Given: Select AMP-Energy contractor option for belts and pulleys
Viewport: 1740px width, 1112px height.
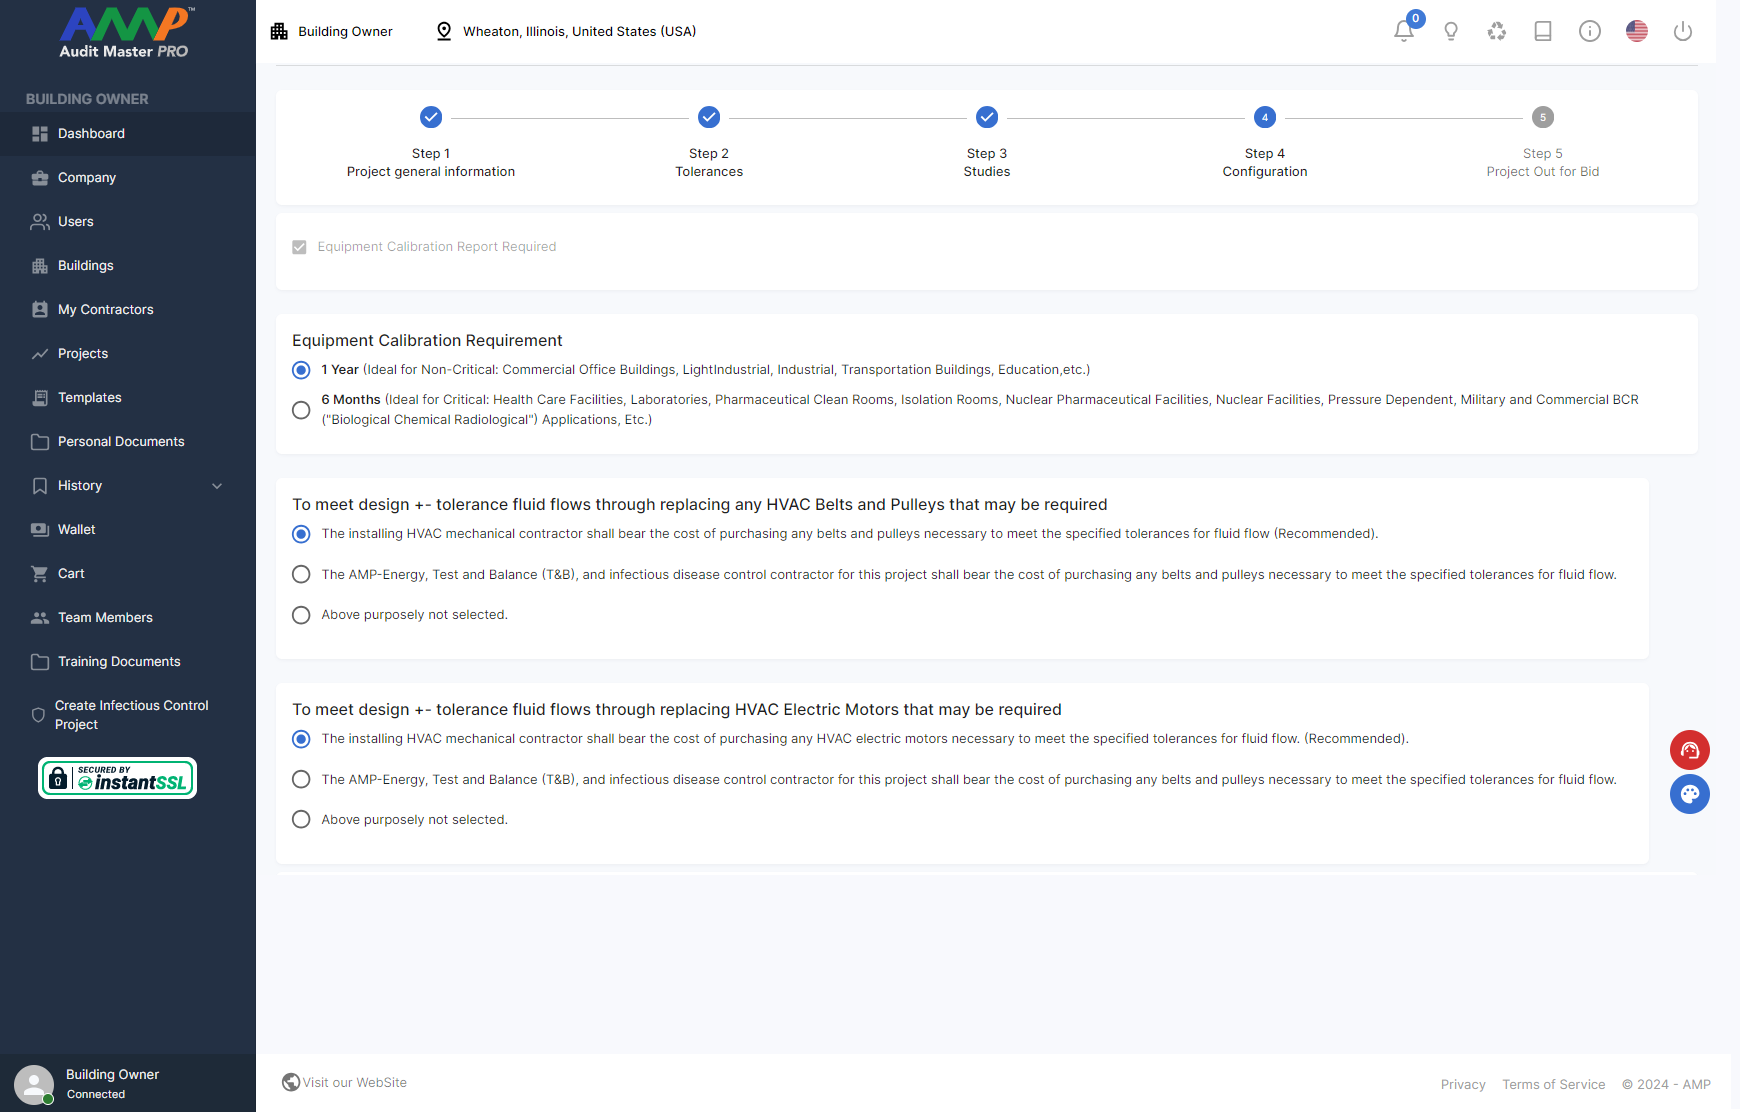Looking at the screenshot, I should (301, 574).
